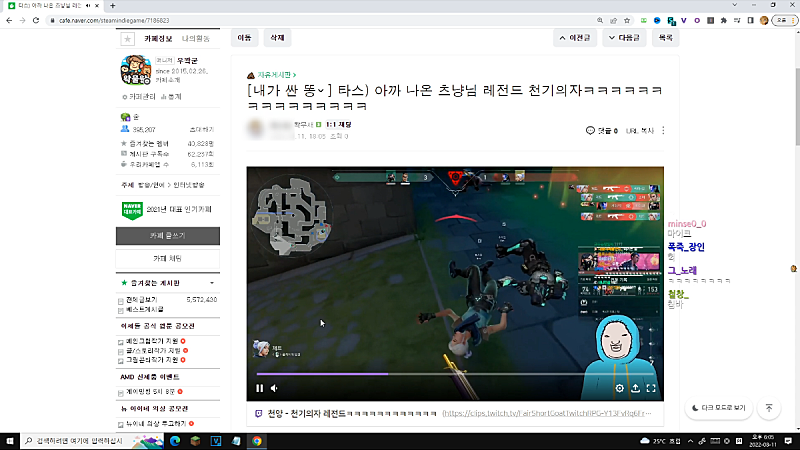Mute the video player volume icon
Screen dimensions: 800x450
(x=274, y=388)
